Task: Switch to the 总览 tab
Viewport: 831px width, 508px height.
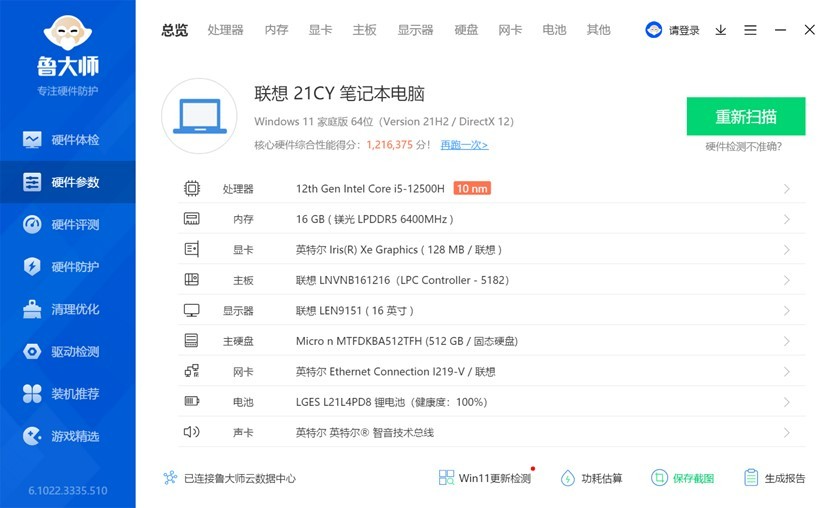Action: pyautogui.click(x=174, y=30)
